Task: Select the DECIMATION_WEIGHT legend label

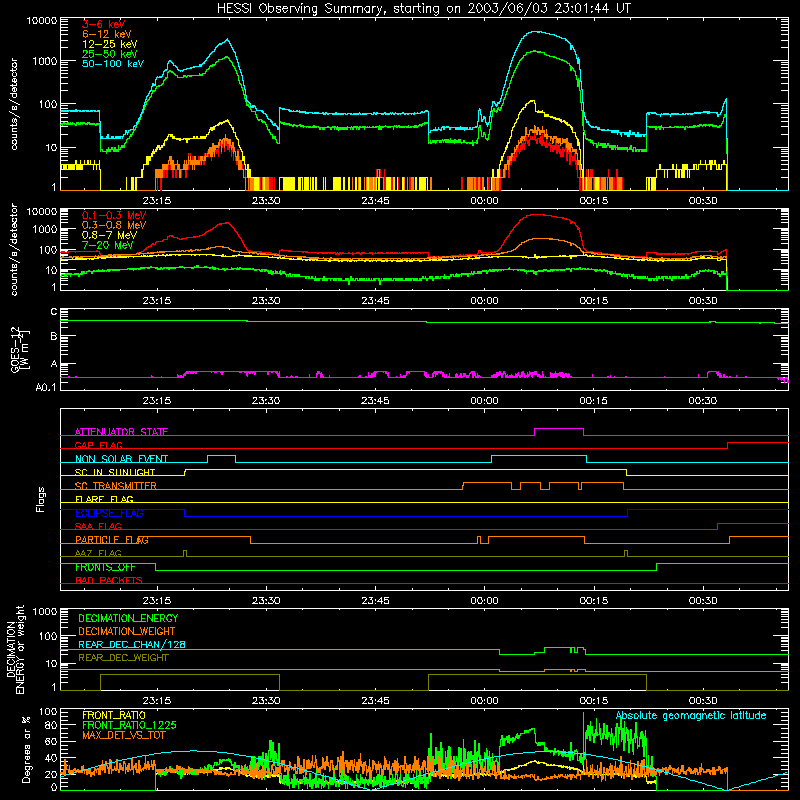Action: [127, 631]
